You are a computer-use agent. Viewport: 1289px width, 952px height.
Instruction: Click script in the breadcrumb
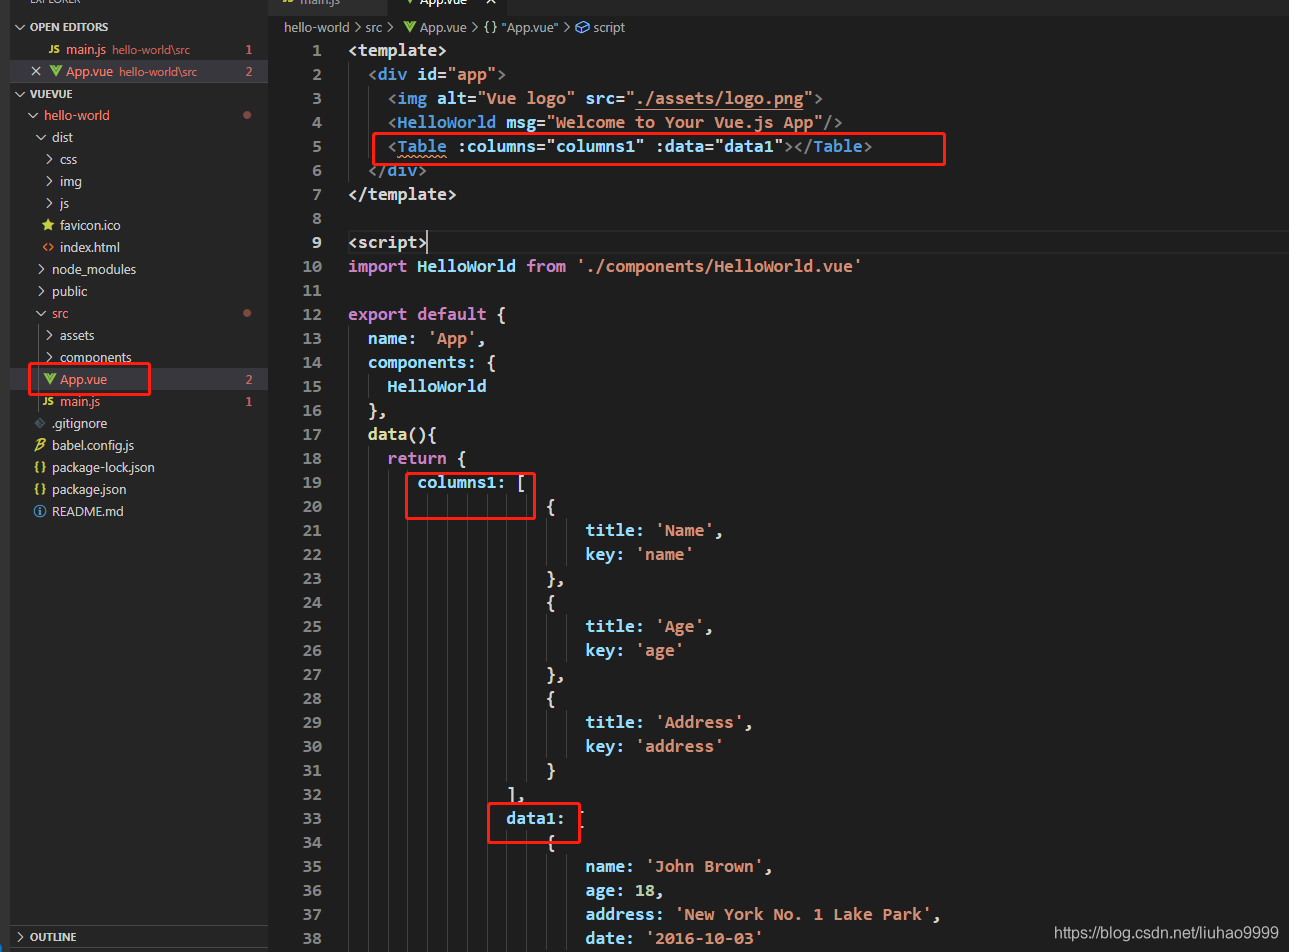[609, 27]
